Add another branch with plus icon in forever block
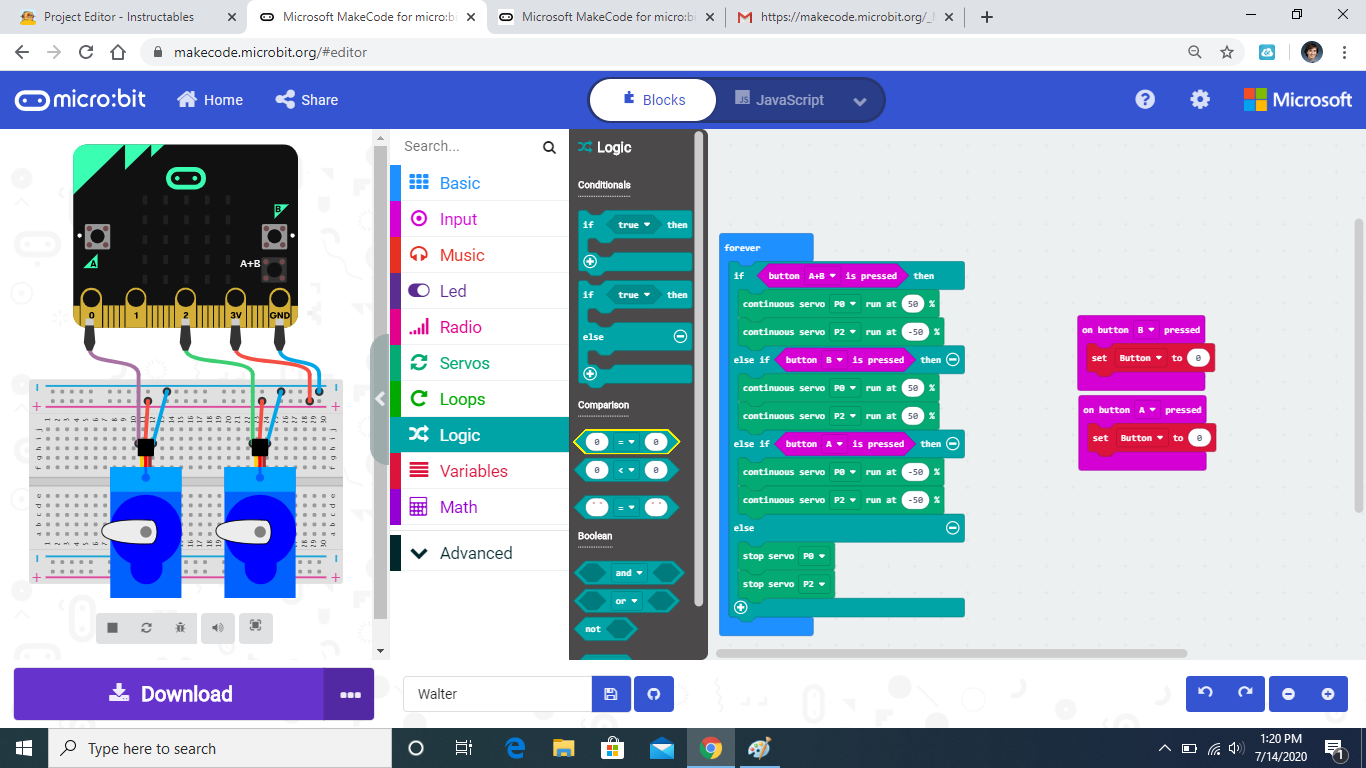 [741, 607]
